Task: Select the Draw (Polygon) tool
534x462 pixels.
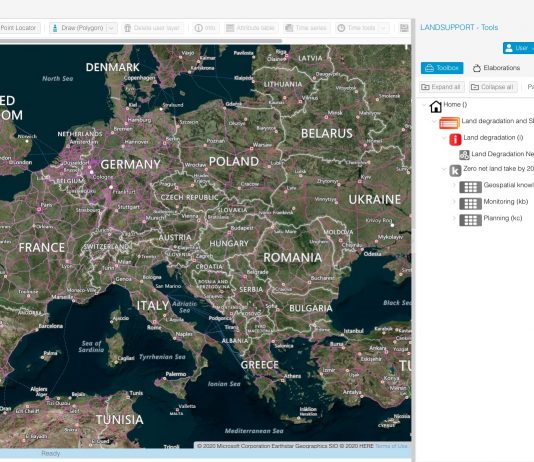Action: [x=78, y=28]
